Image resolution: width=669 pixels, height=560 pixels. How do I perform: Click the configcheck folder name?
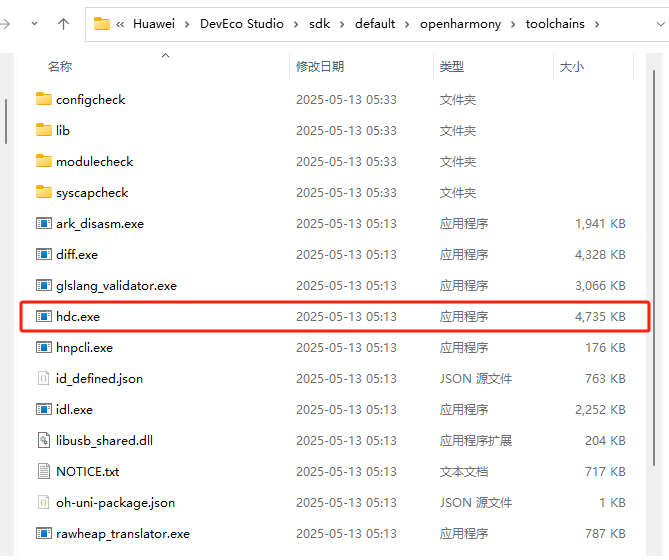coord(90,100)
